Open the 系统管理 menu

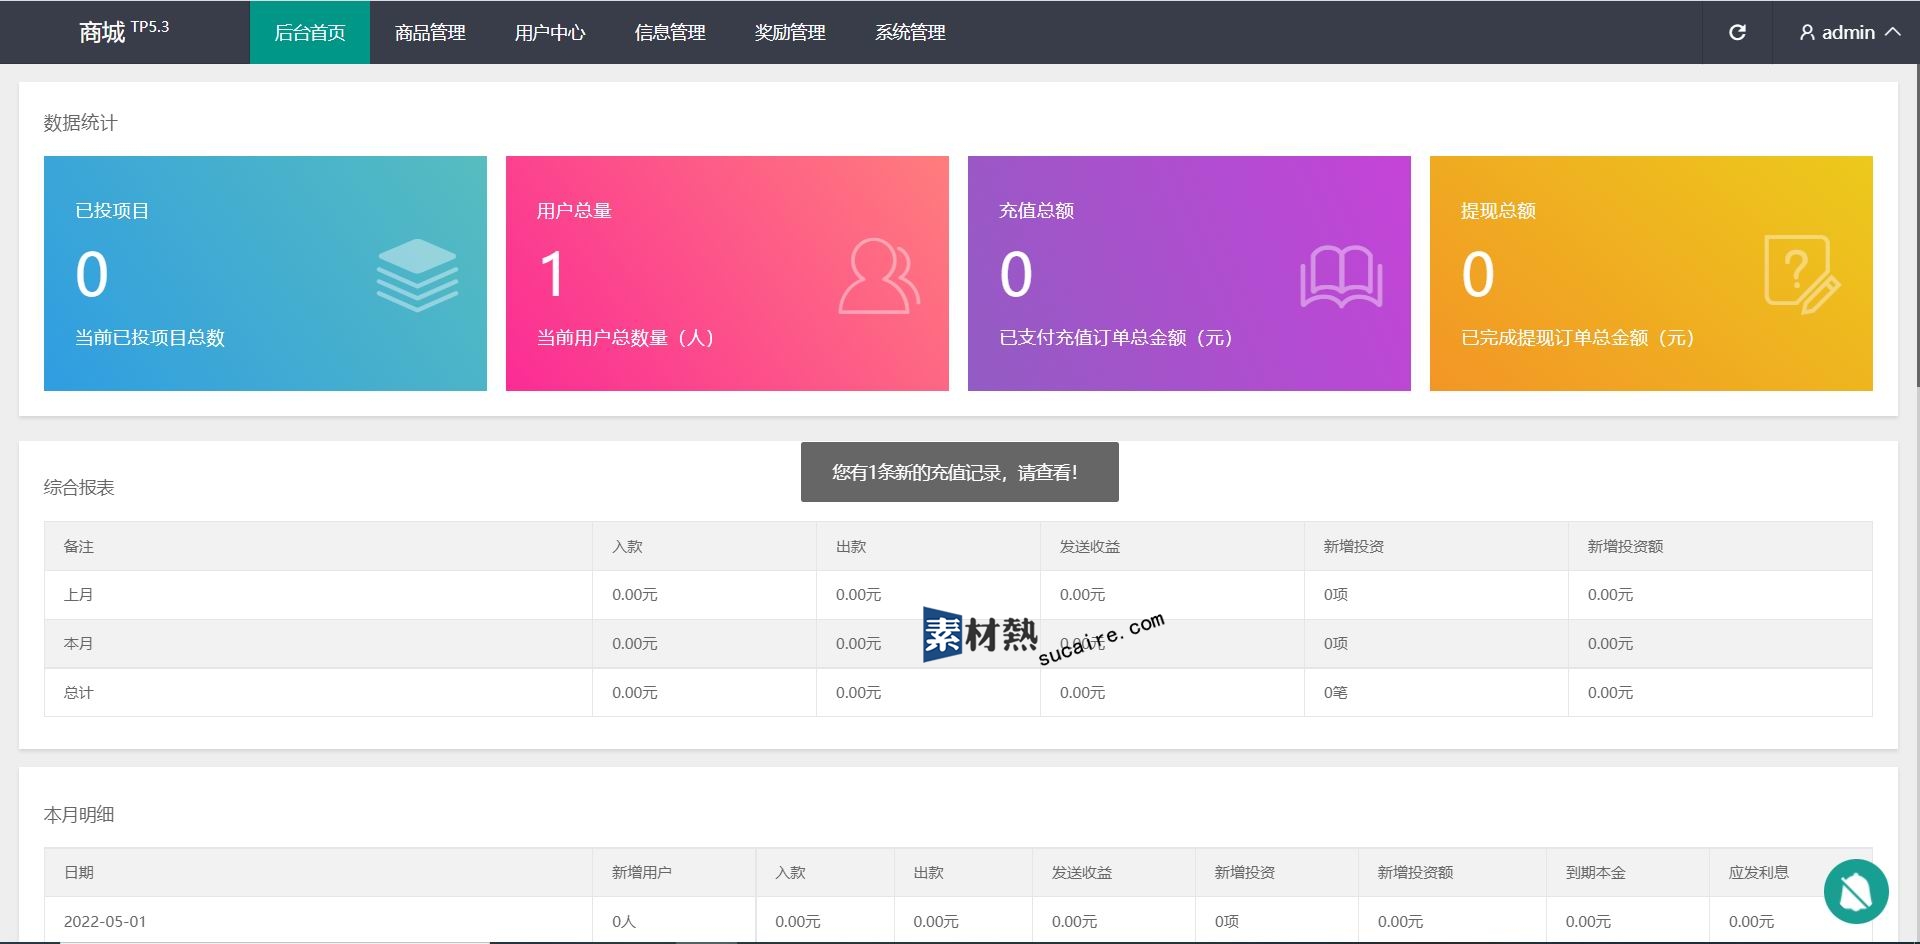pyautogui.click(x=910, y=33)
